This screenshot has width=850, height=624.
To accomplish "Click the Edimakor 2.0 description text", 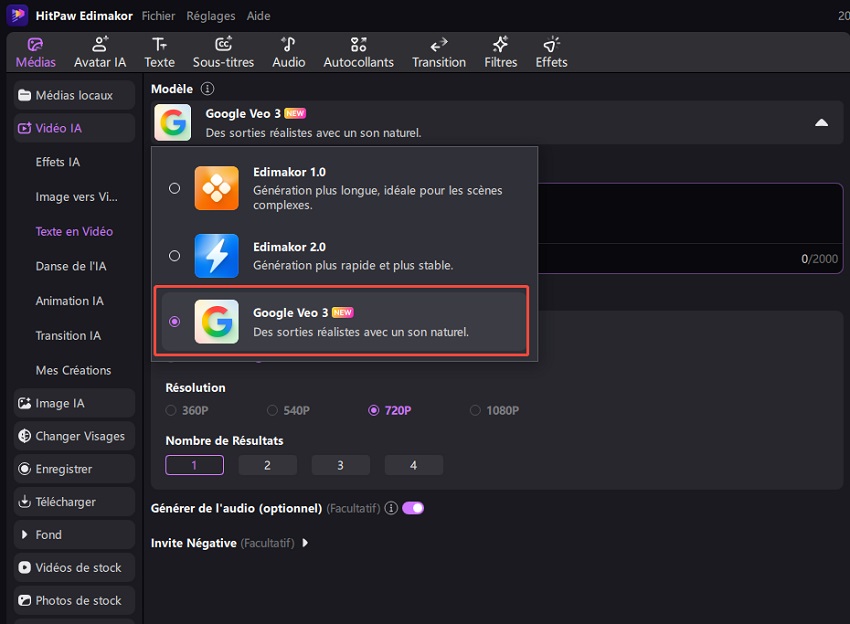I will coord(353,266).
